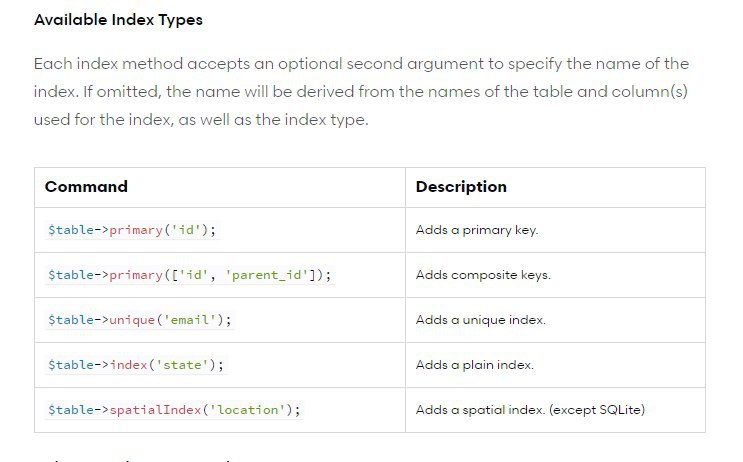Click the Available Index Types heading

pyautogui.click(x=118, y=20)
